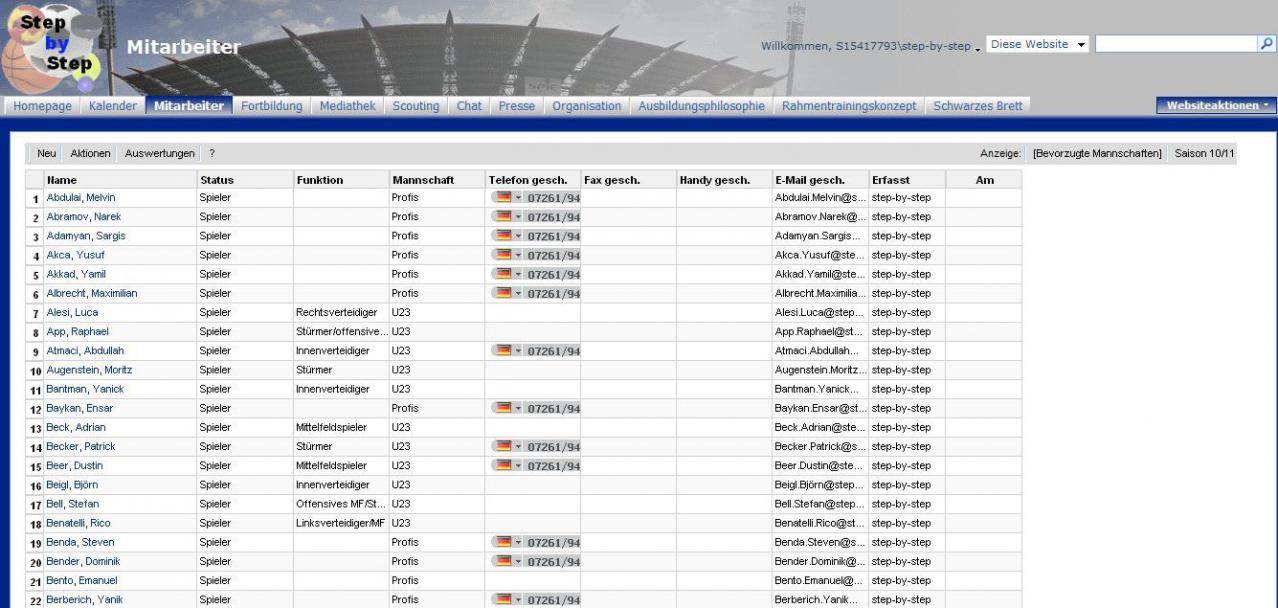The height and width of the screenshot is (608, 1278).
Task: Select the Mitarbeiter tab
Action: [x=189, y=106]
